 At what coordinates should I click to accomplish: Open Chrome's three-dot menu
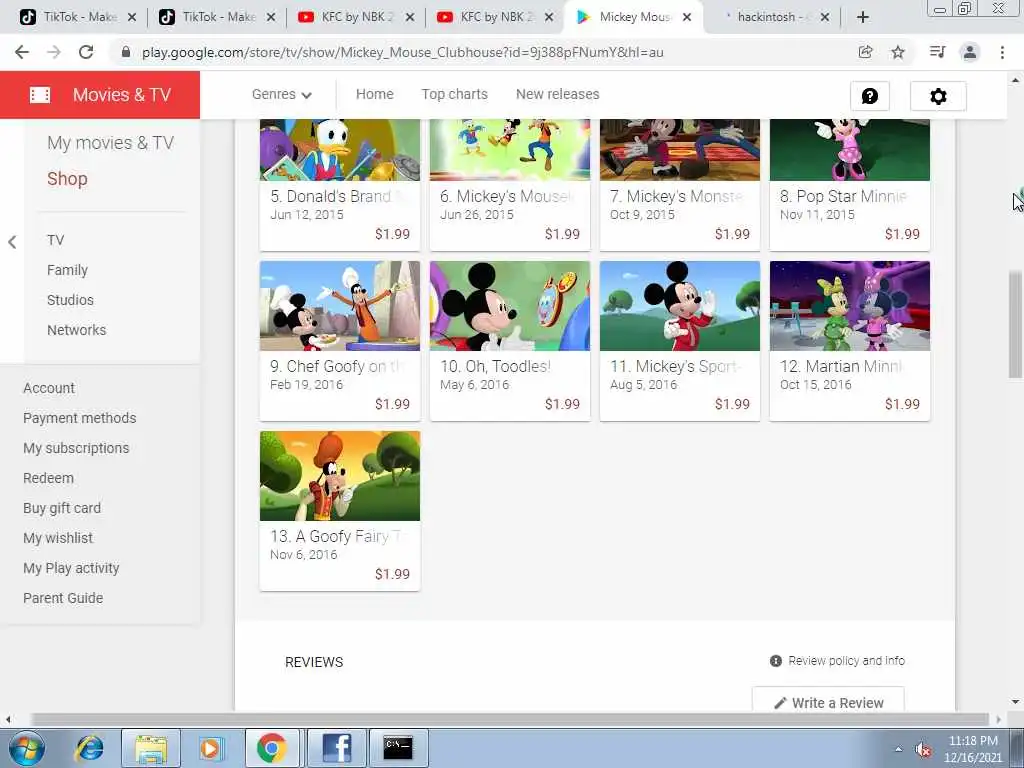tap(1002, 52)
